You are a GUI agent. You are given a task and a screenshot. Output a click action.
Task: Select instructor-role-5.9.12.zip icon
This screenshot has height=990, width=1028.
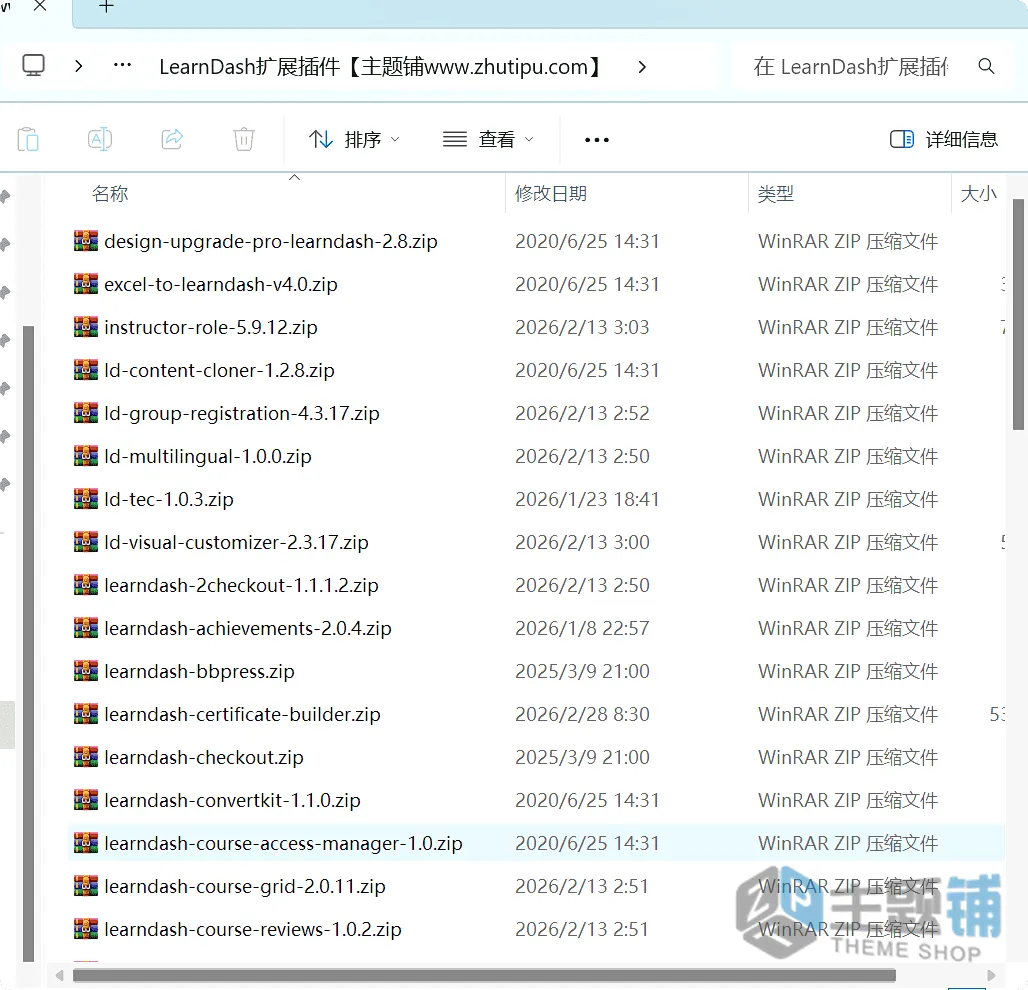(x=86, y=327)
